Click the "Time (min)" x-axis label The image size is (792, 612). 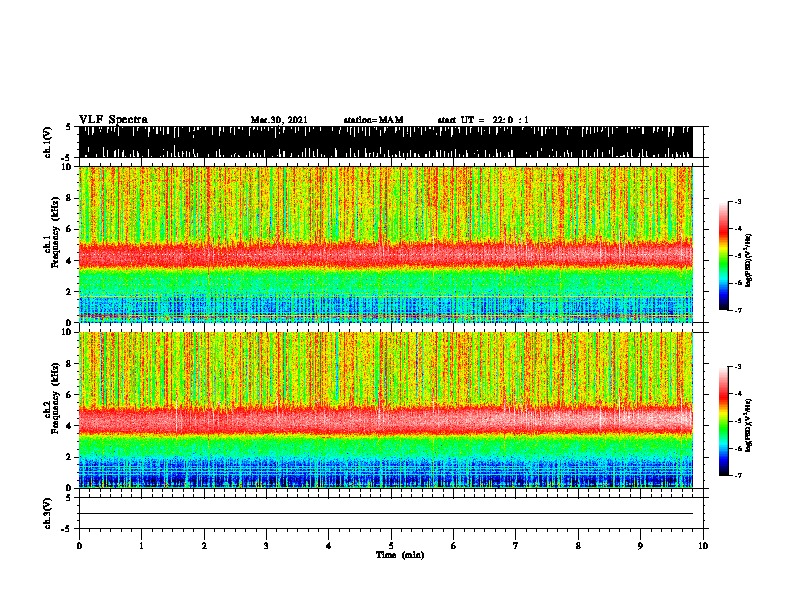[x=400, y=555]
